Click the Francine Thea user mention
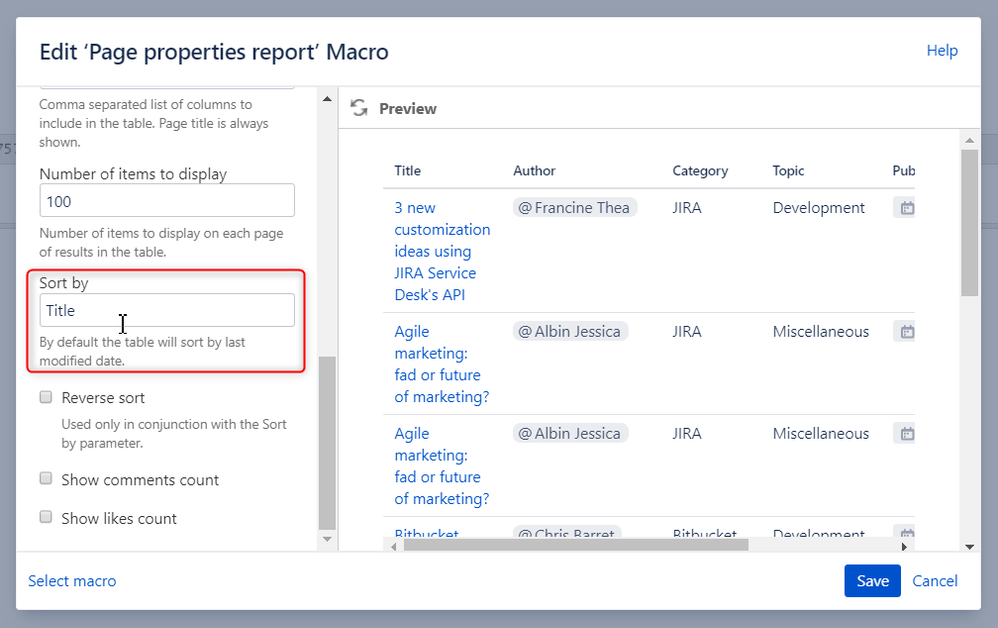 [x=574, y=208]
